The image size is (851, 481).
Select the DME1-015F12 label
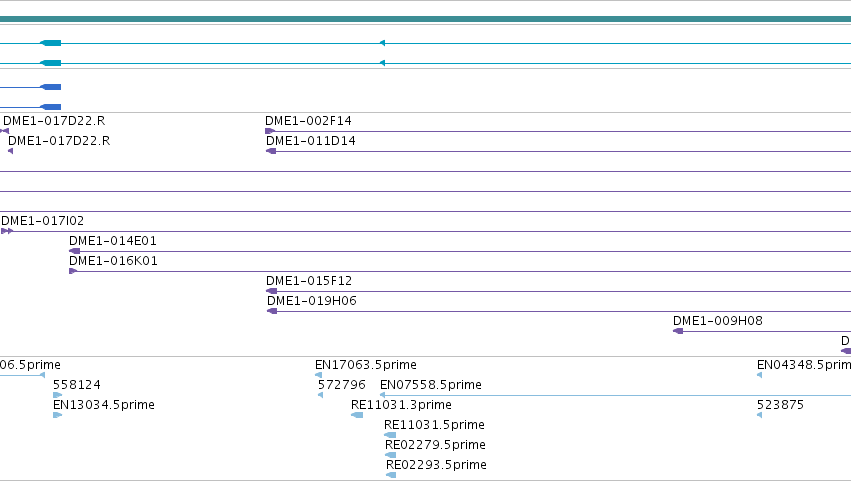309,281
